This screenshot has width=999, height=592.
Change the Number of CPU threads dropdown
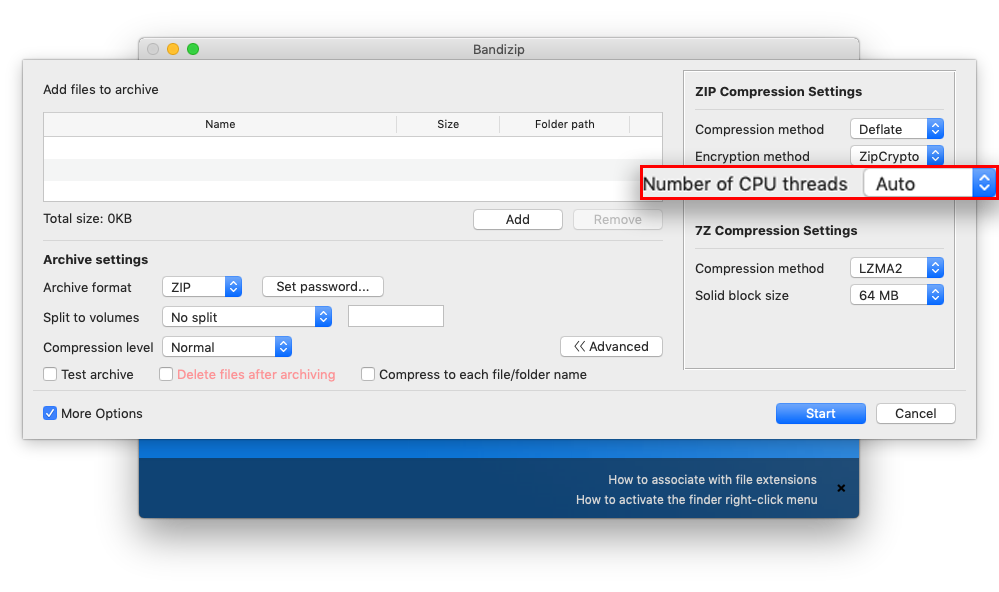coord(929,183)
